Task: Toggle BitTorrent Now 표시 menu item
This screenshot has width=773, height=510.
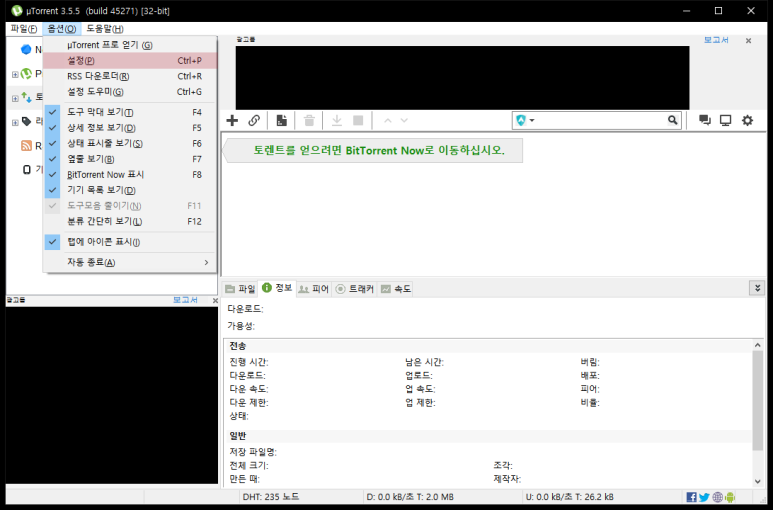Action: point(130,174)
